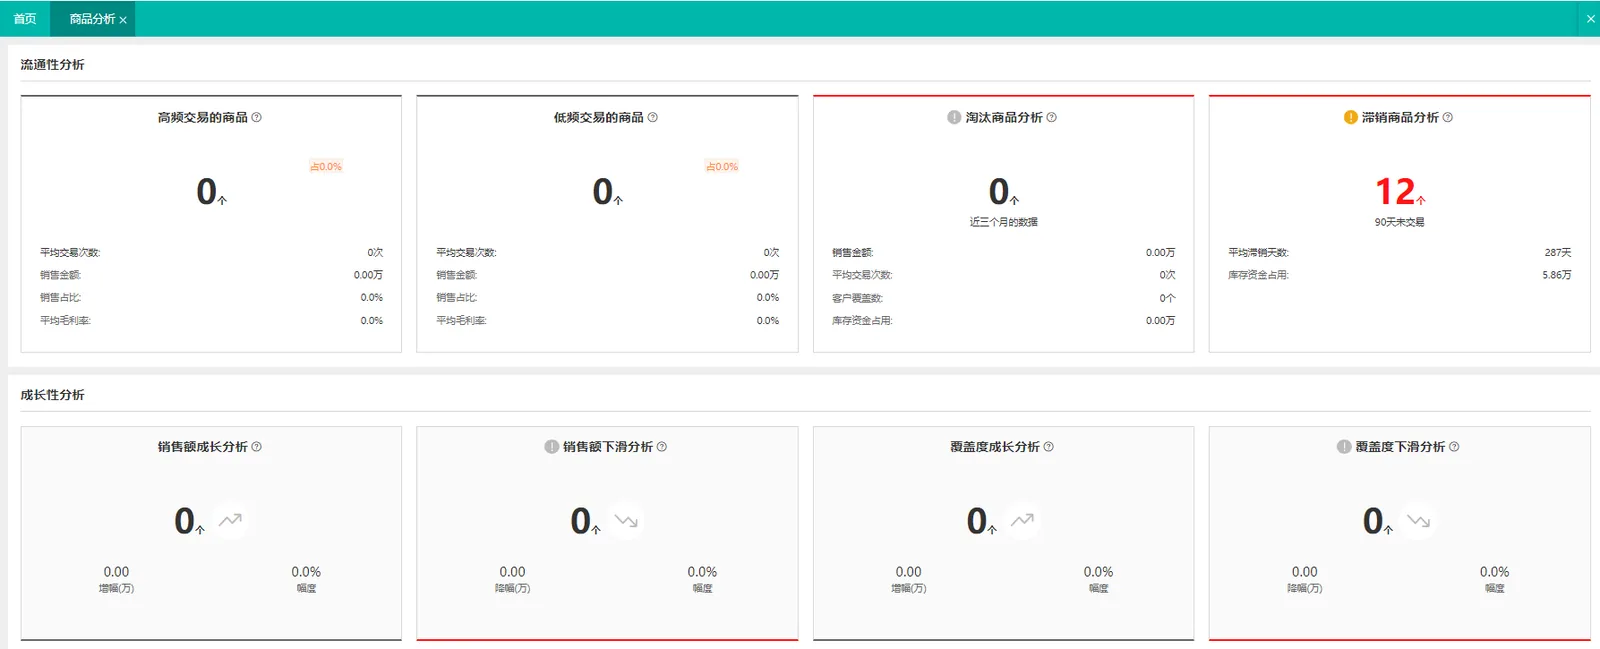Viewport: 1600px width, 649px height.
Task: Click grey alert icon before 销售额下滑分析
Action: 551,447
